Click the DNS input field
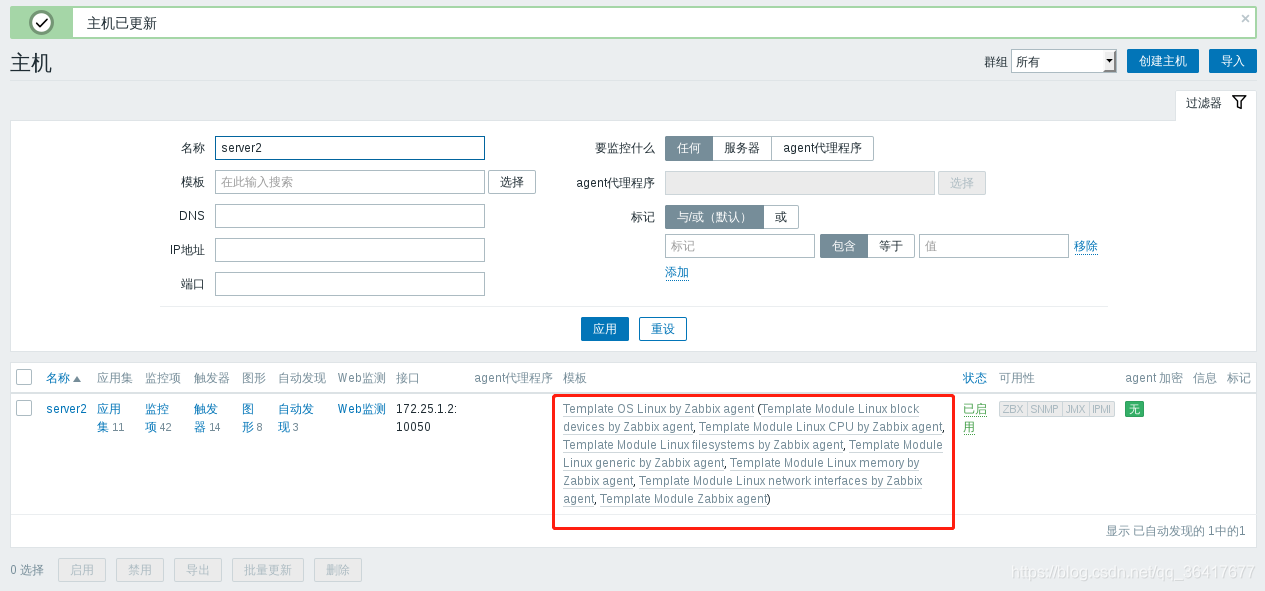1265x591 pixels. click(x=350, y=216)
